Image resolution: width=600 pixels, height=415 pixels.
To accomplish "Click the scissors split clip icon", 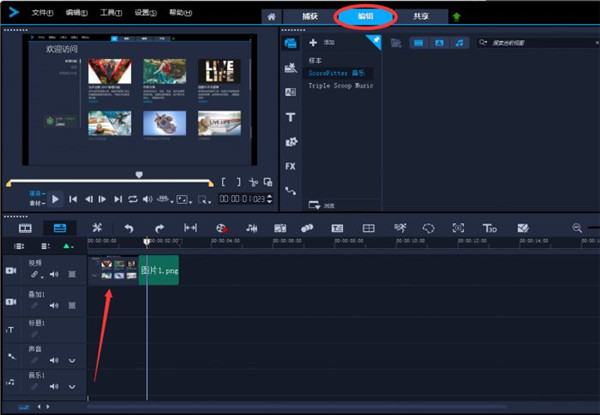I will 253,182.
